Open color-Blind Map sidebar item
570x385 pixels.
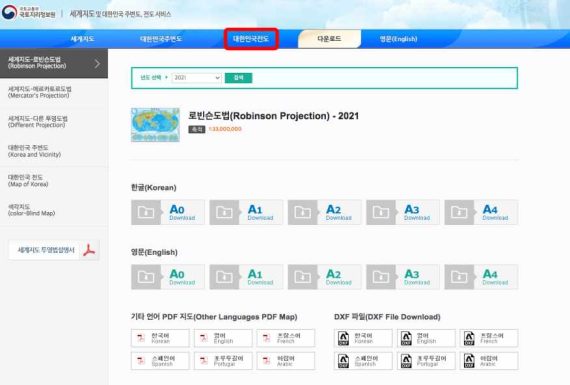pyautogui.click(x=54, y=210)
